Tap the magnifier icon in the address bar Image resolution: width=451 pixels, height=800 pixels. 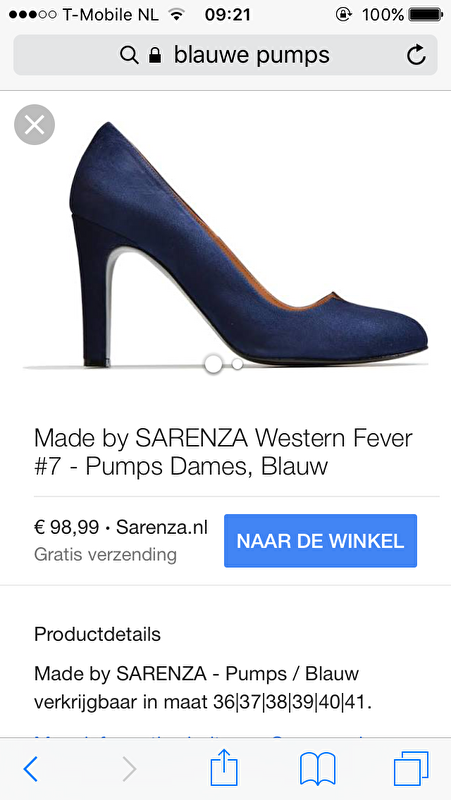pyautogui.click(x=129, y=55)
